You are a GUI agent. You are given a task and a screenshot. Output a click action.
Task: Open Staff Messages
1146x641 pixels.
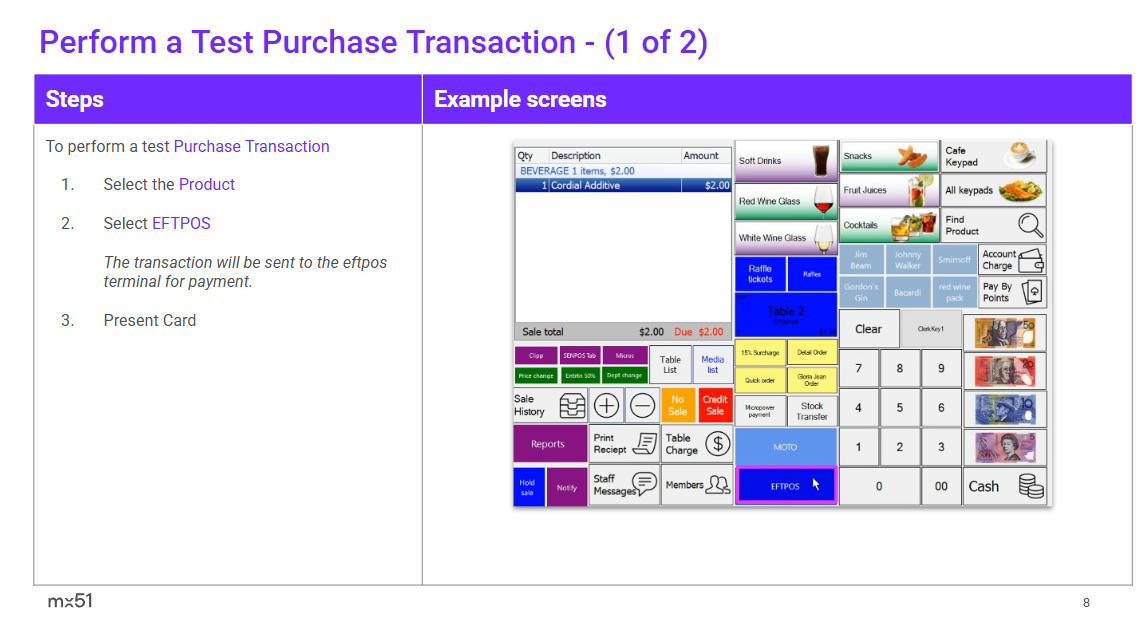(x=623, y=485)
